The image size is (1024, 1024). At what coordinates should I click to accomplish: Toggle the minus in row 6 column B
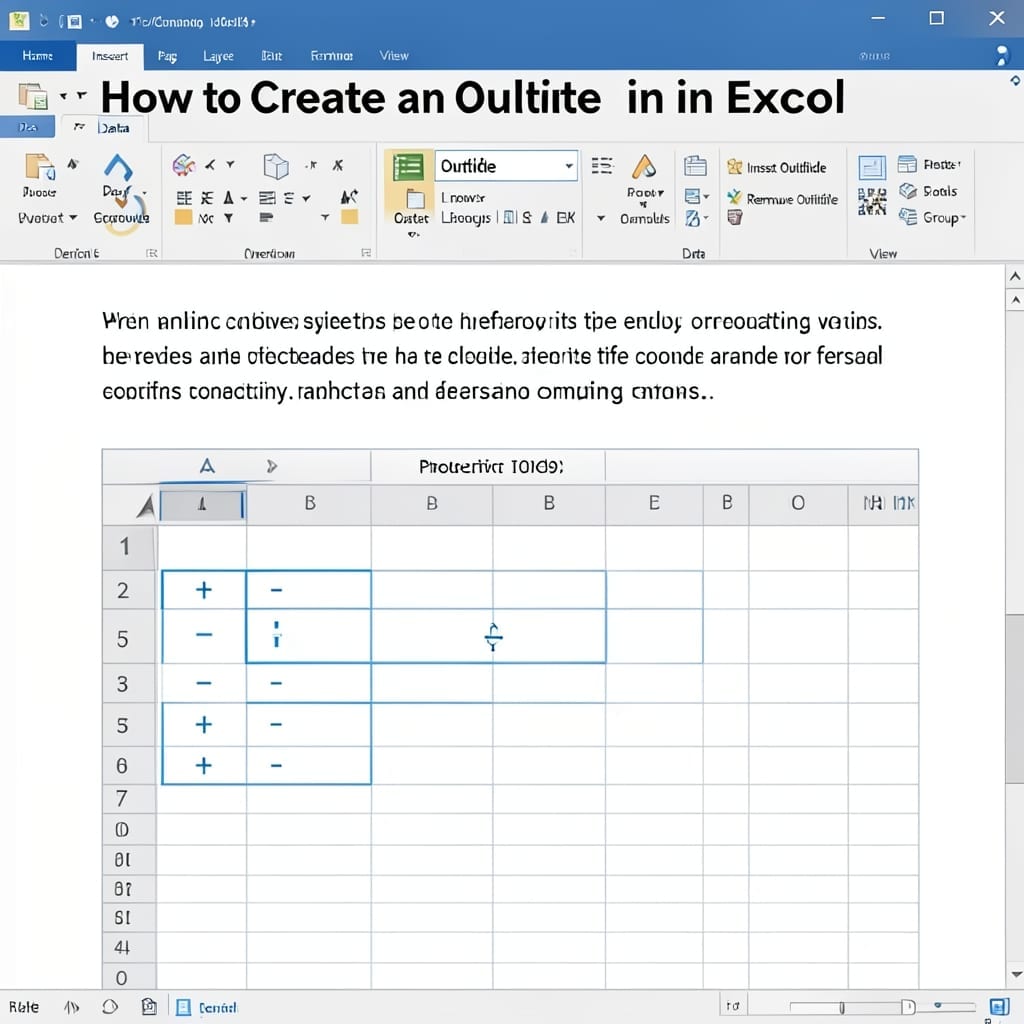tap(276, 765)
